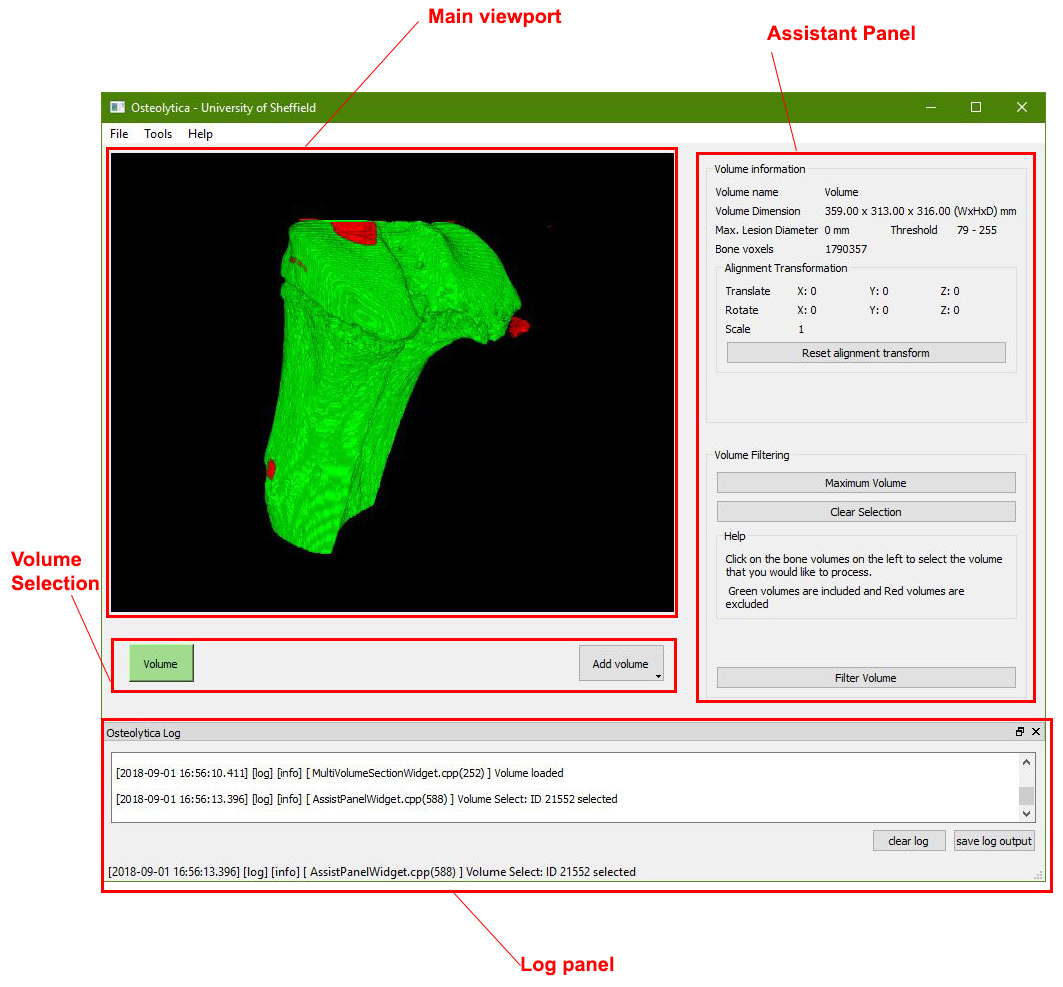Toggle the green Volume selection button

[161, 664]
